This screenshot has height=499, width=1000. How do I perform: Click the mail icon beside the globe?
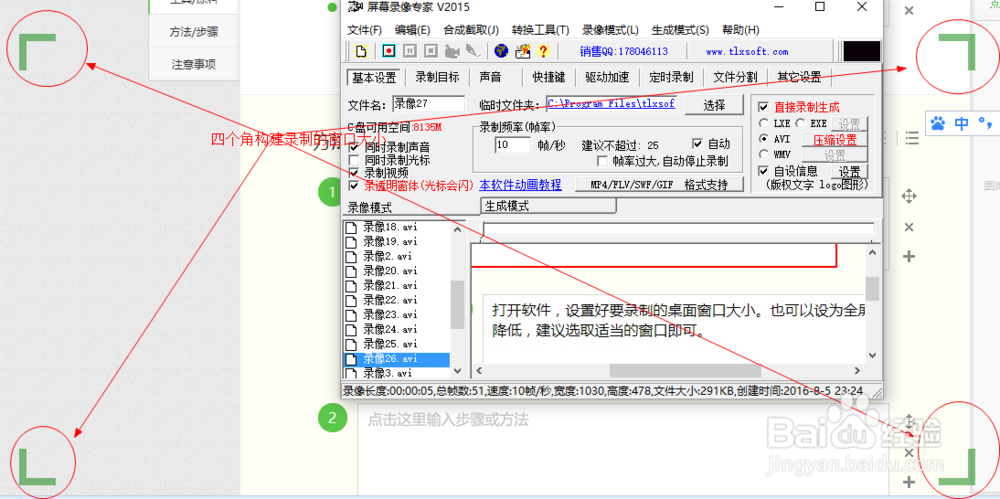pos(523,51)
